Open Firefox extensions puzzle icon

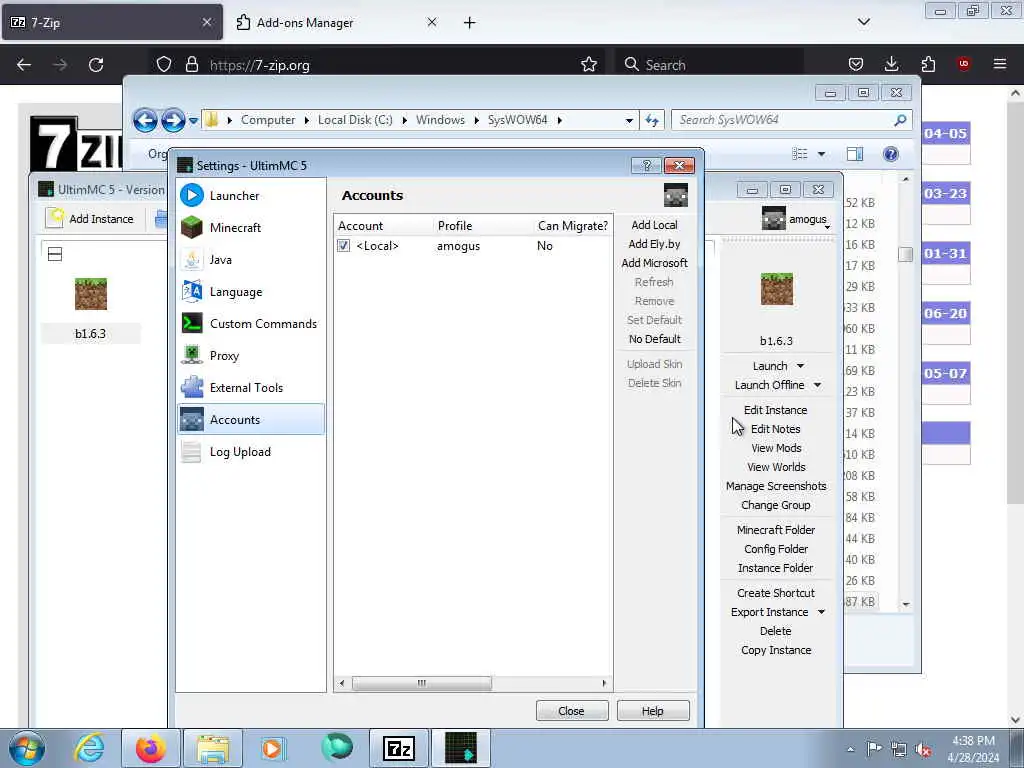coord(928,64)
